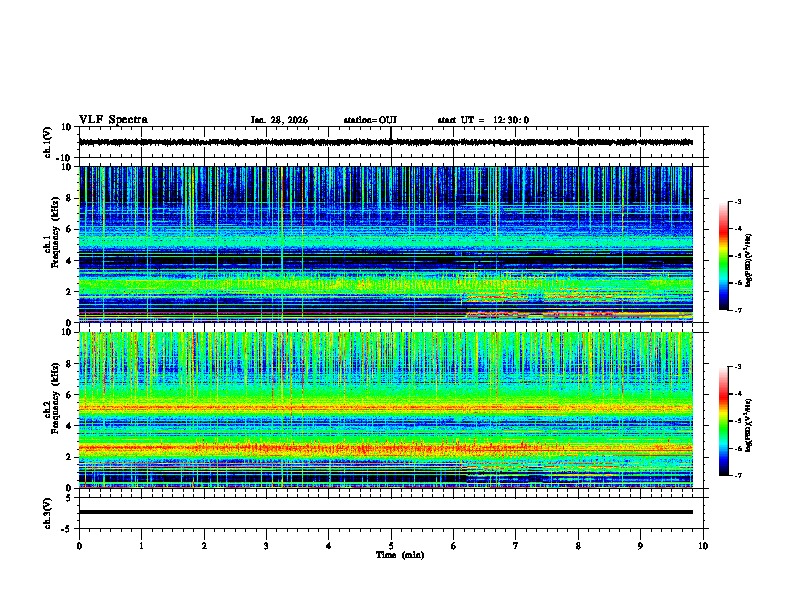Click the "-10" tick on ch.1(V) axis

[65, 157]
